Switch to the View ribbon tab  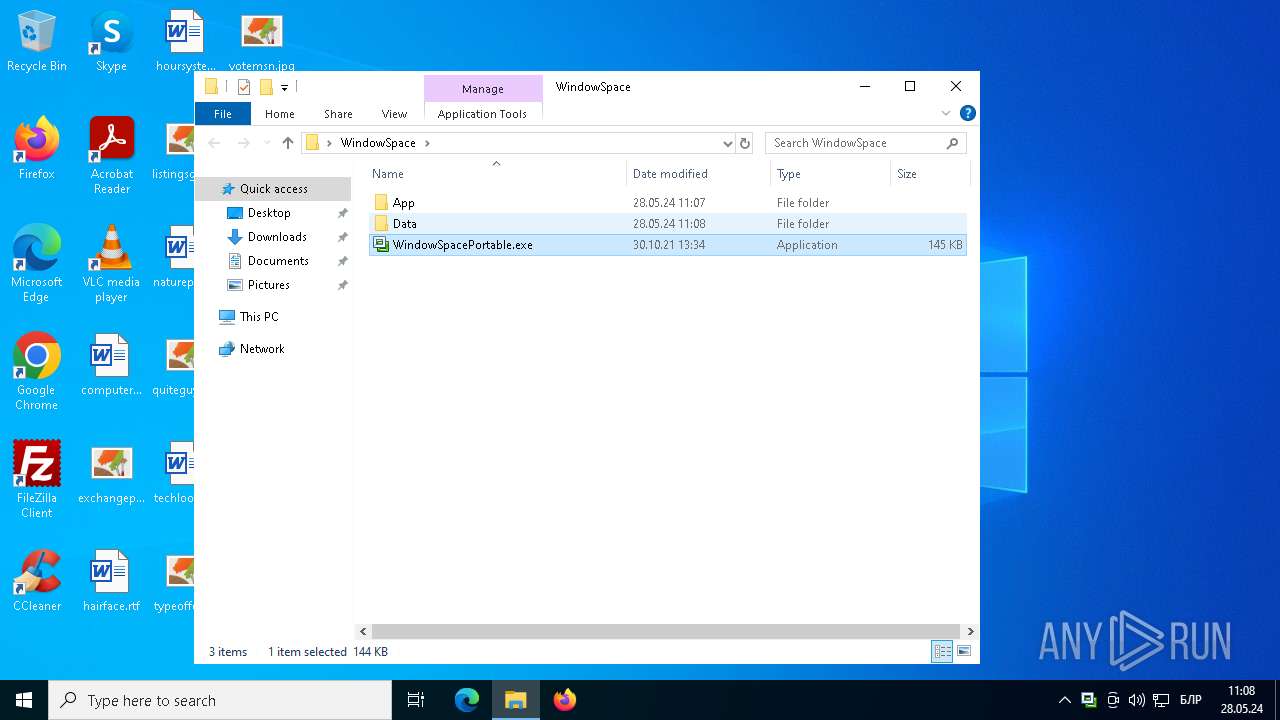pyautogui.click(x=394, y=114)
